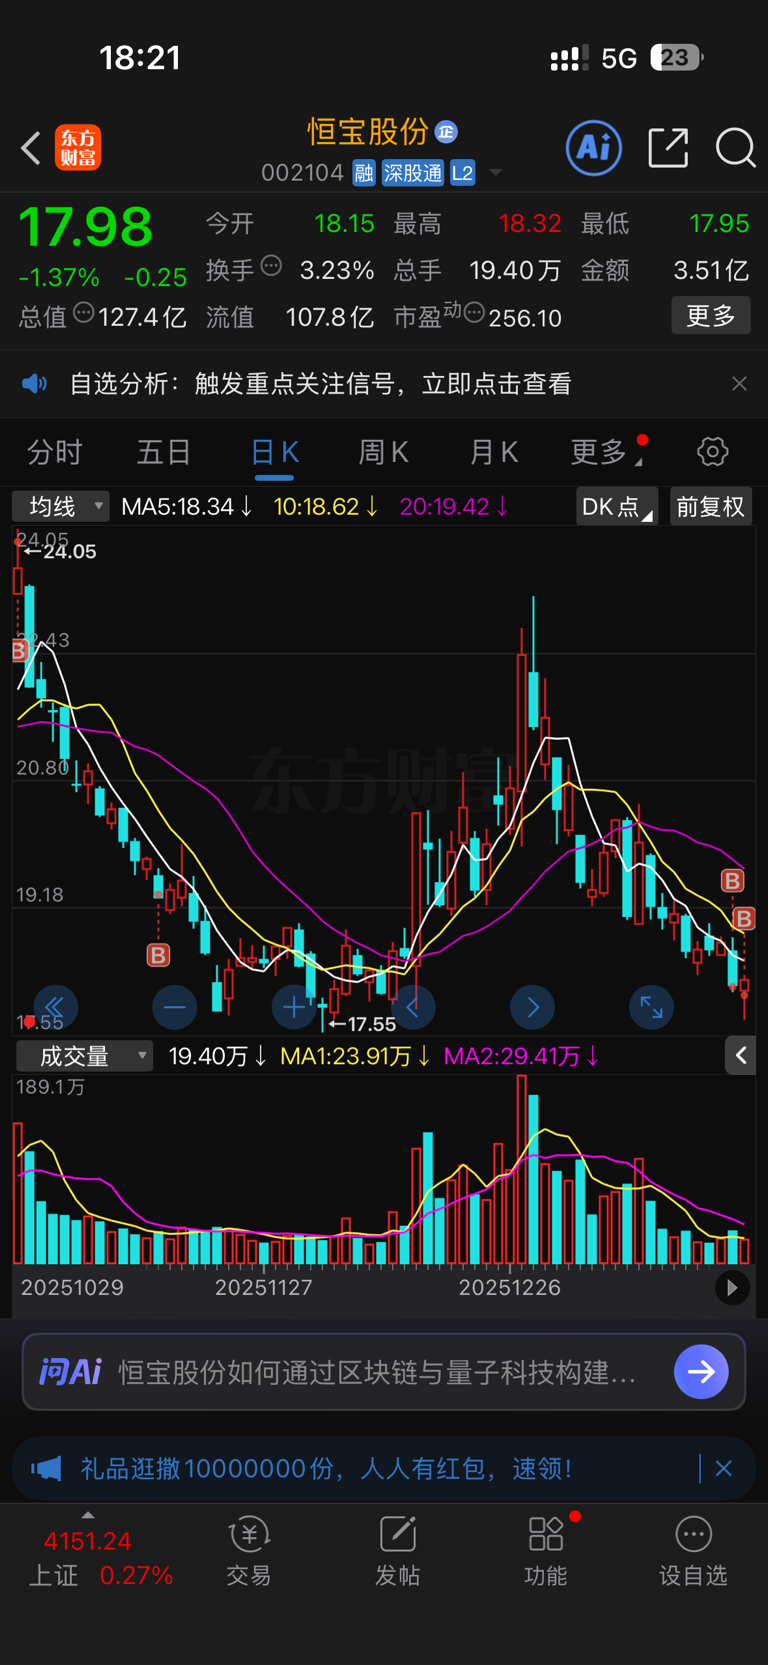769x1665 pixels.
Task: Tap the 融 margin badge
Action: (x=364, y=173)
